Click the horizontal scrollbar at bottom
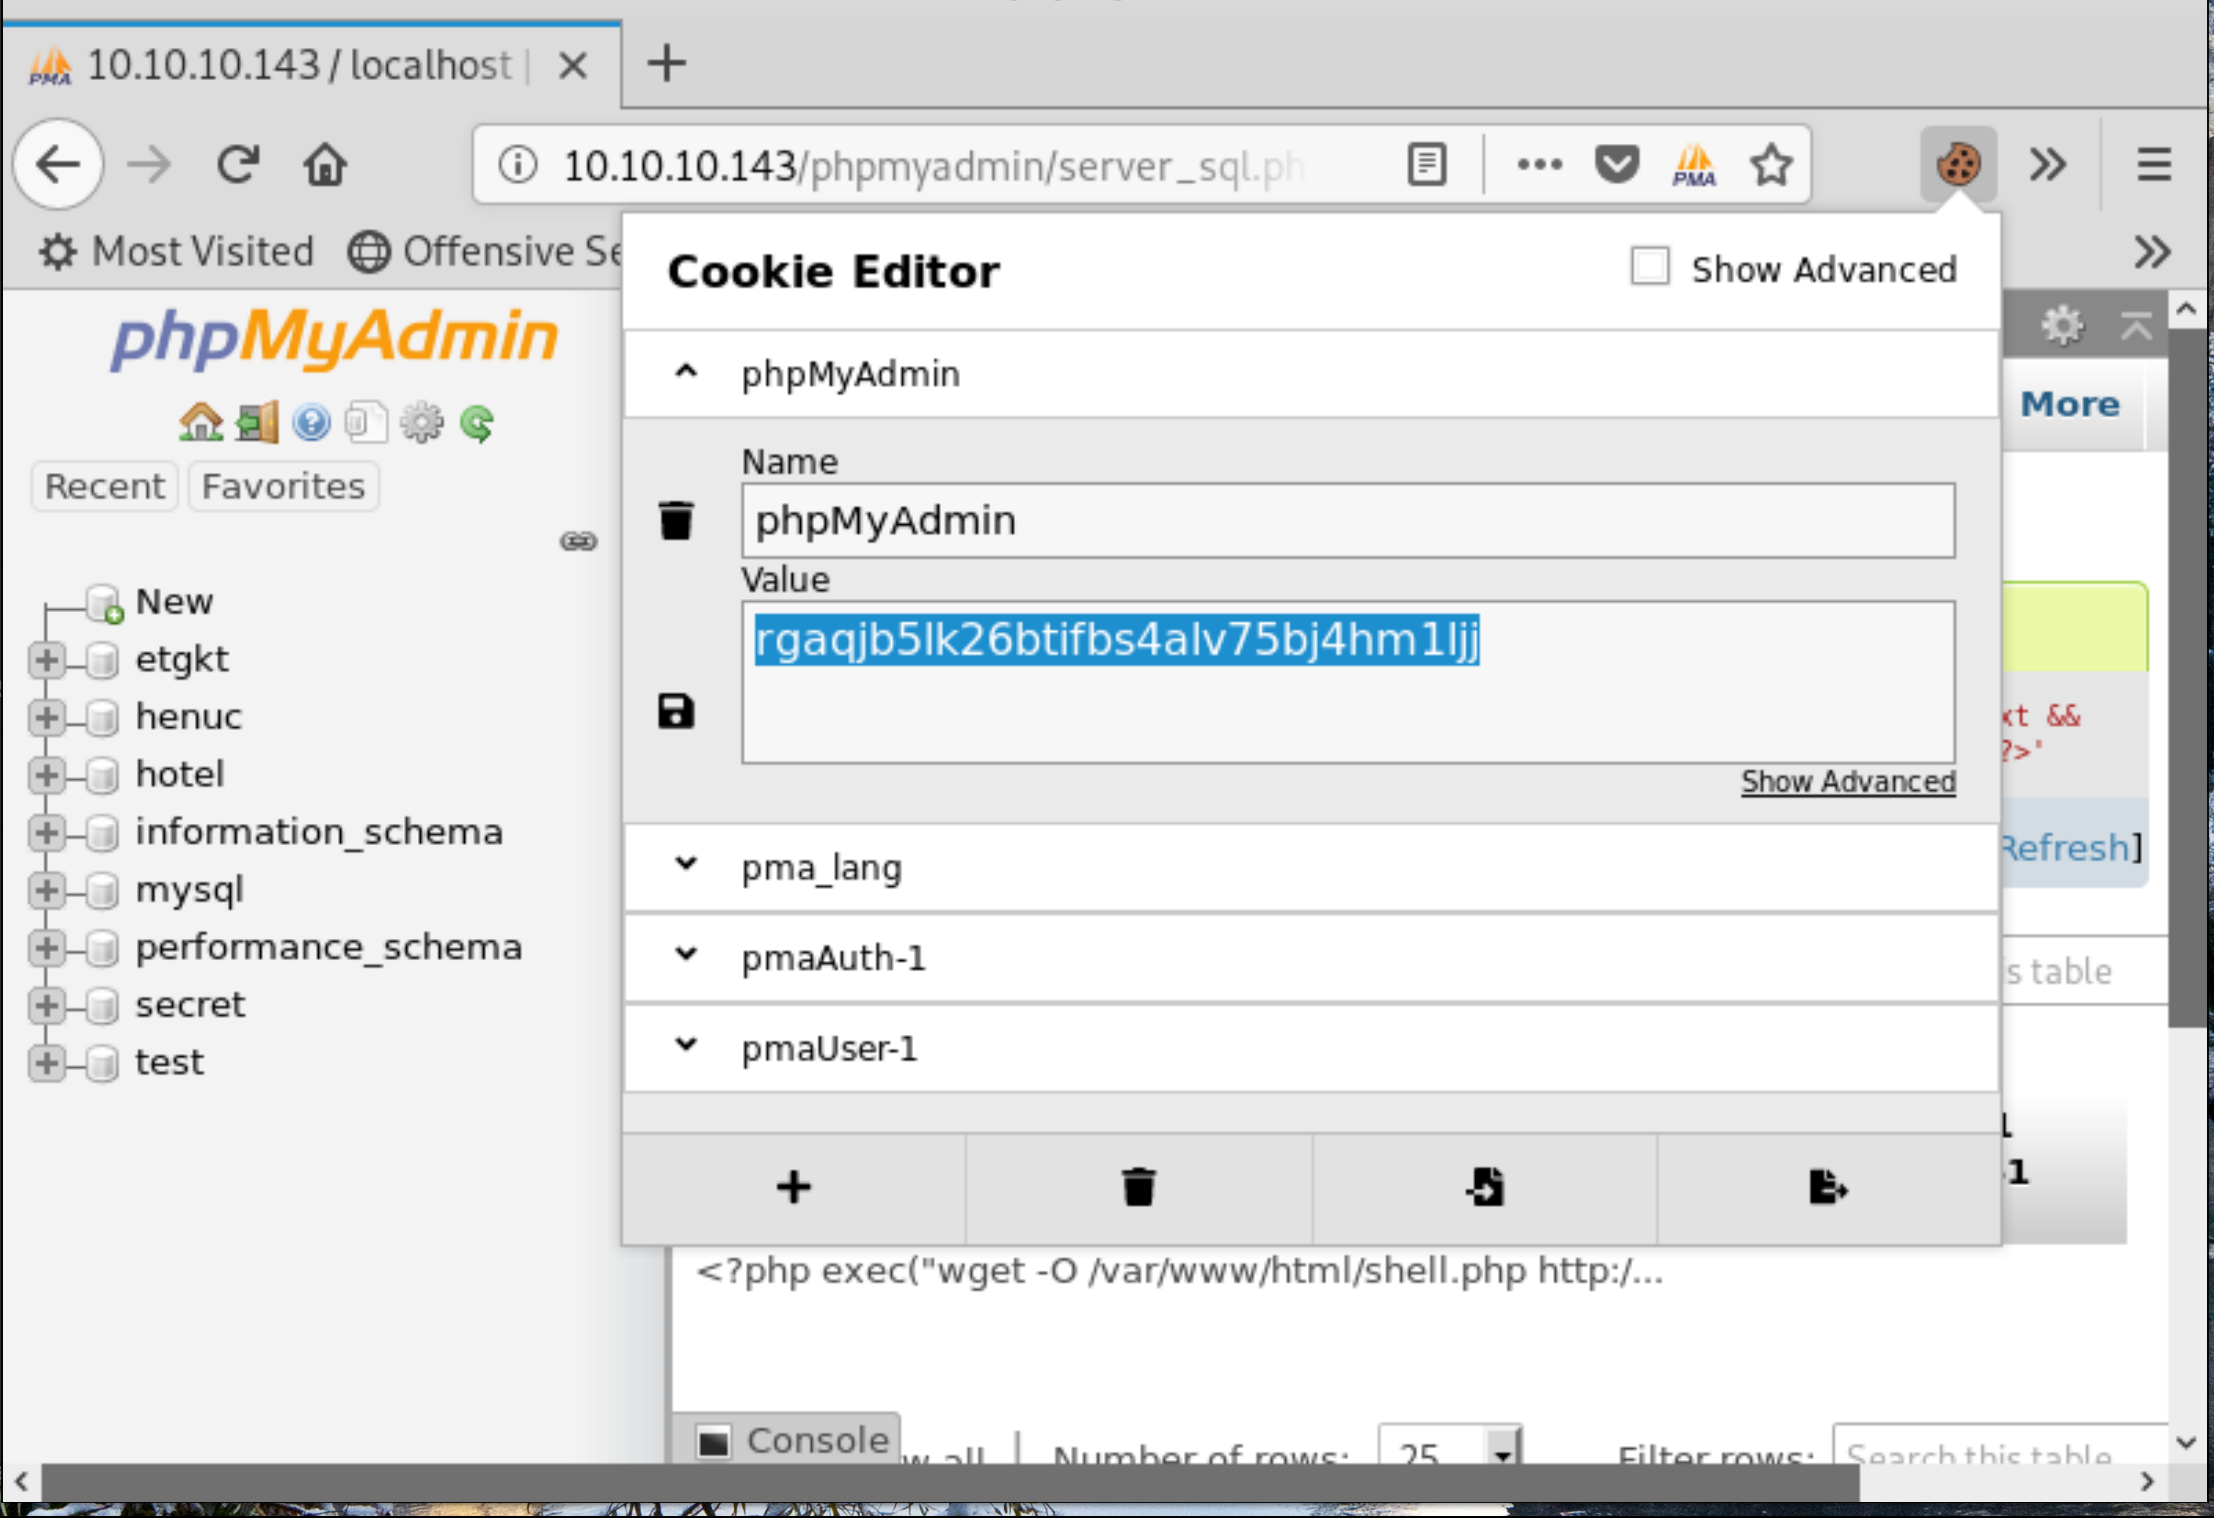The height and width of the screenshot is (1518, 2214). click(950, 1481)
